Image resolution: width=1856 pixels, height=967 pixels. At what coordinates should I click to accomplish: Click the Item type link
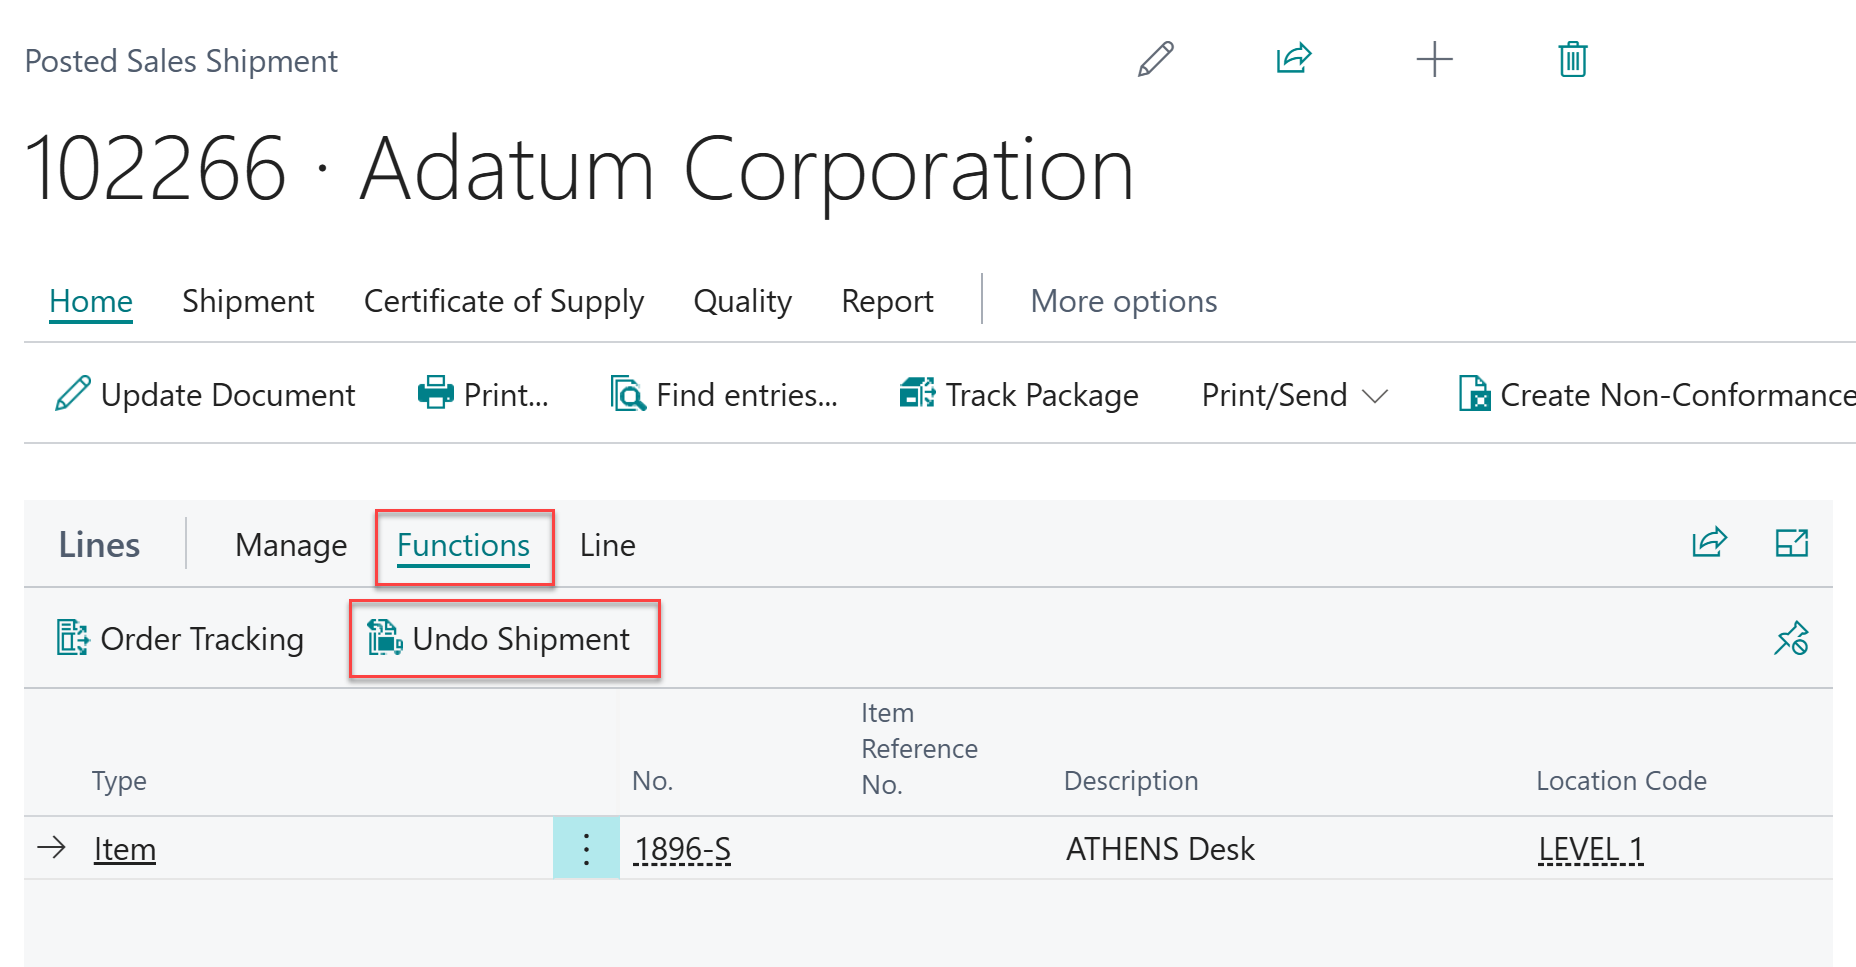point(125,848)
